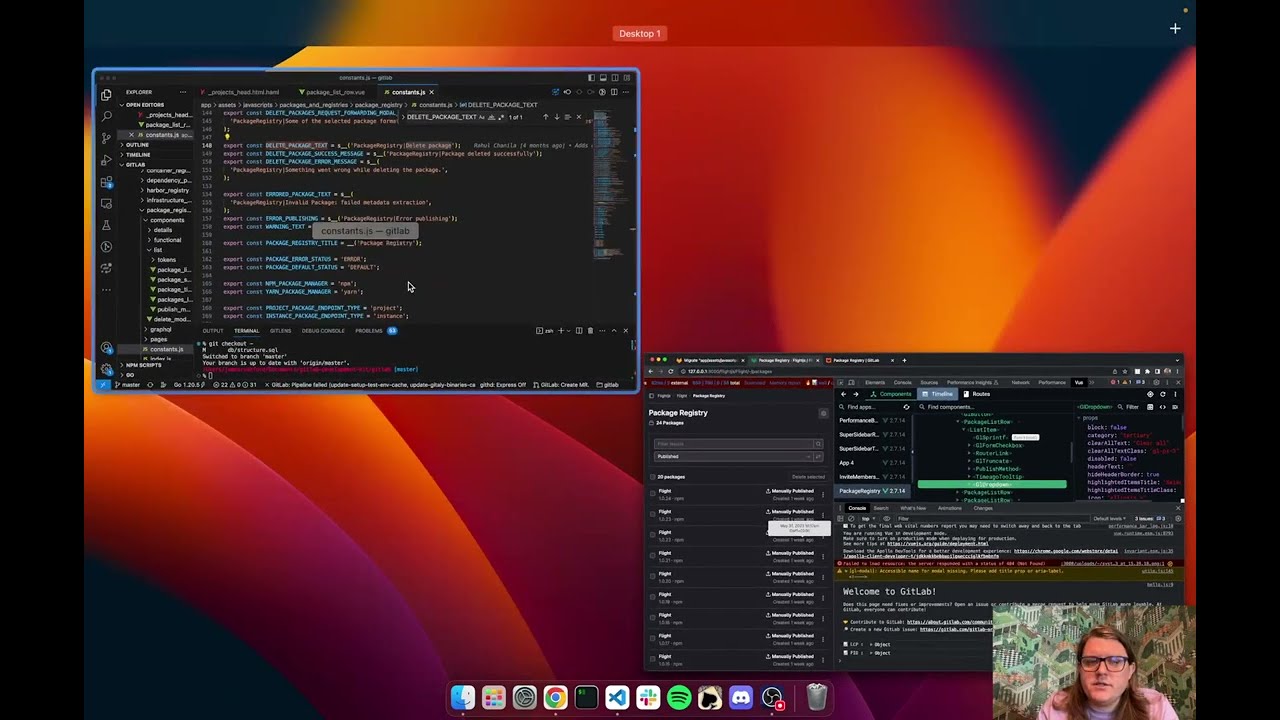Open Google Chrome from the Dock
The image size is (1280, 720).
(555, 697)
